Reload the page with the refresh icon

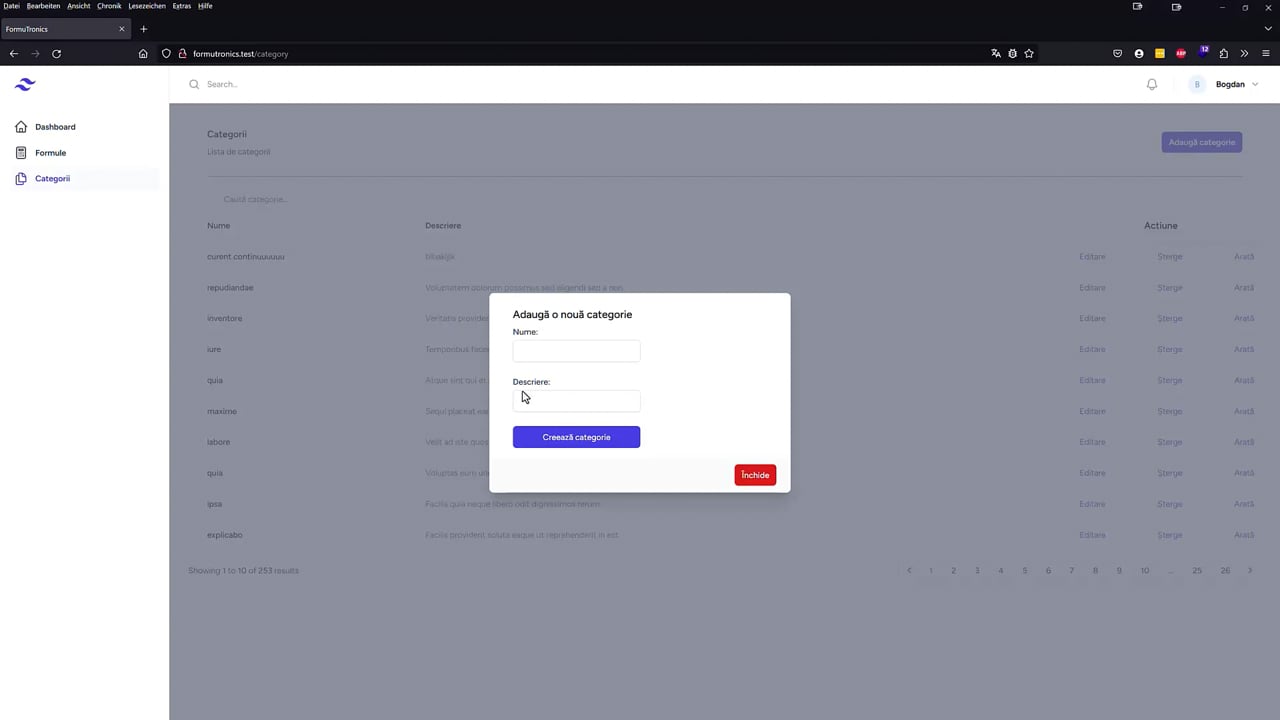pos(56,53)
